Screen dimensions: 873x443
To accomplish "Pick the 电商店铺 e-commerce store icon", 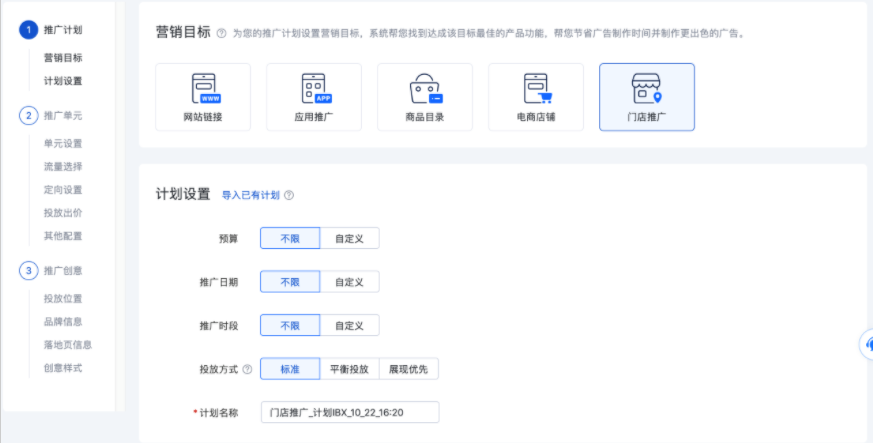I will [536, 90].
